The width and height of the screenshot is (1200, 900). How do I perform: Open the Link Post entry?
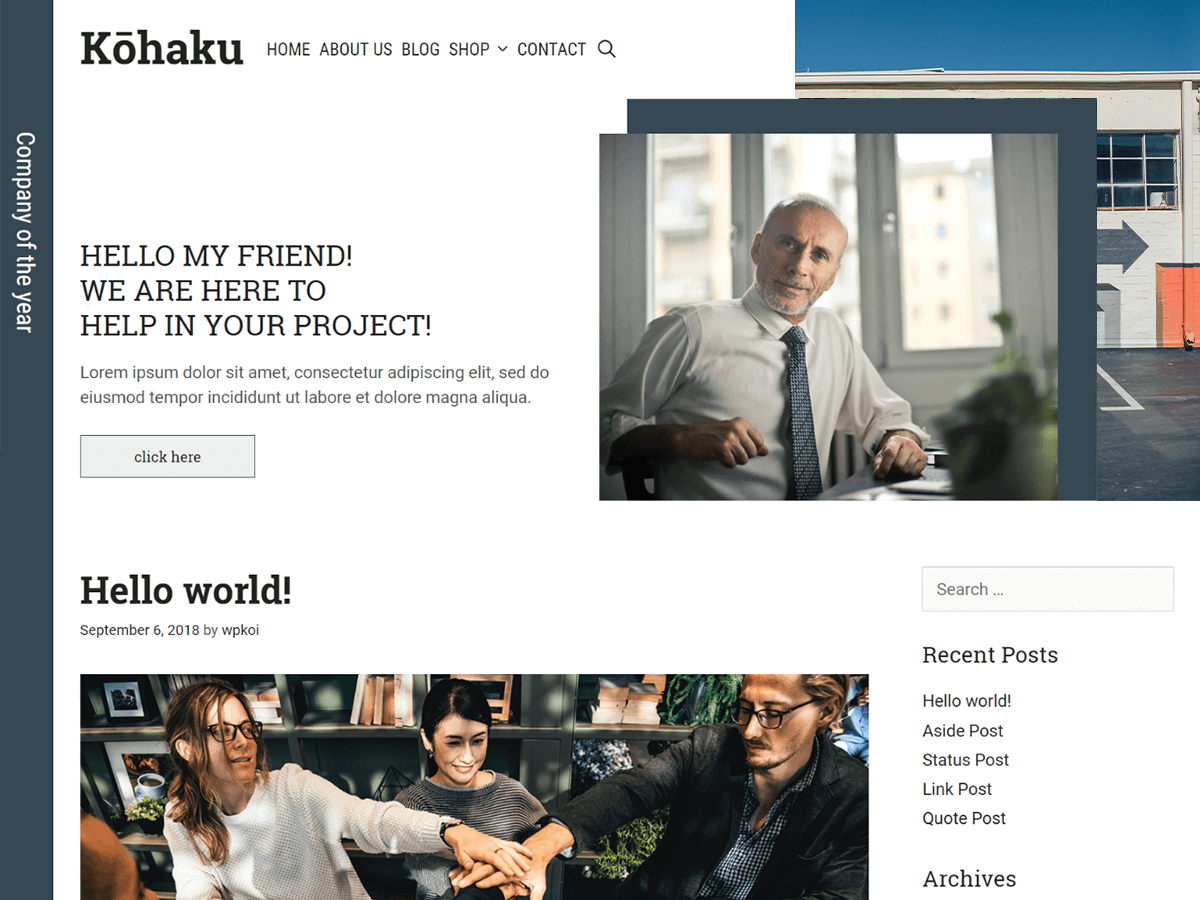coord(957,789)
